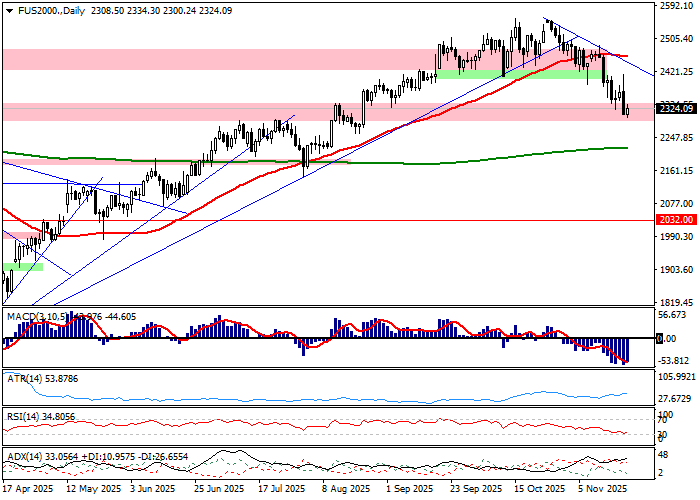This screenshot has height=500, width=700.
Task: Click the current price tag 2324.09
Action: coord(677,108)
